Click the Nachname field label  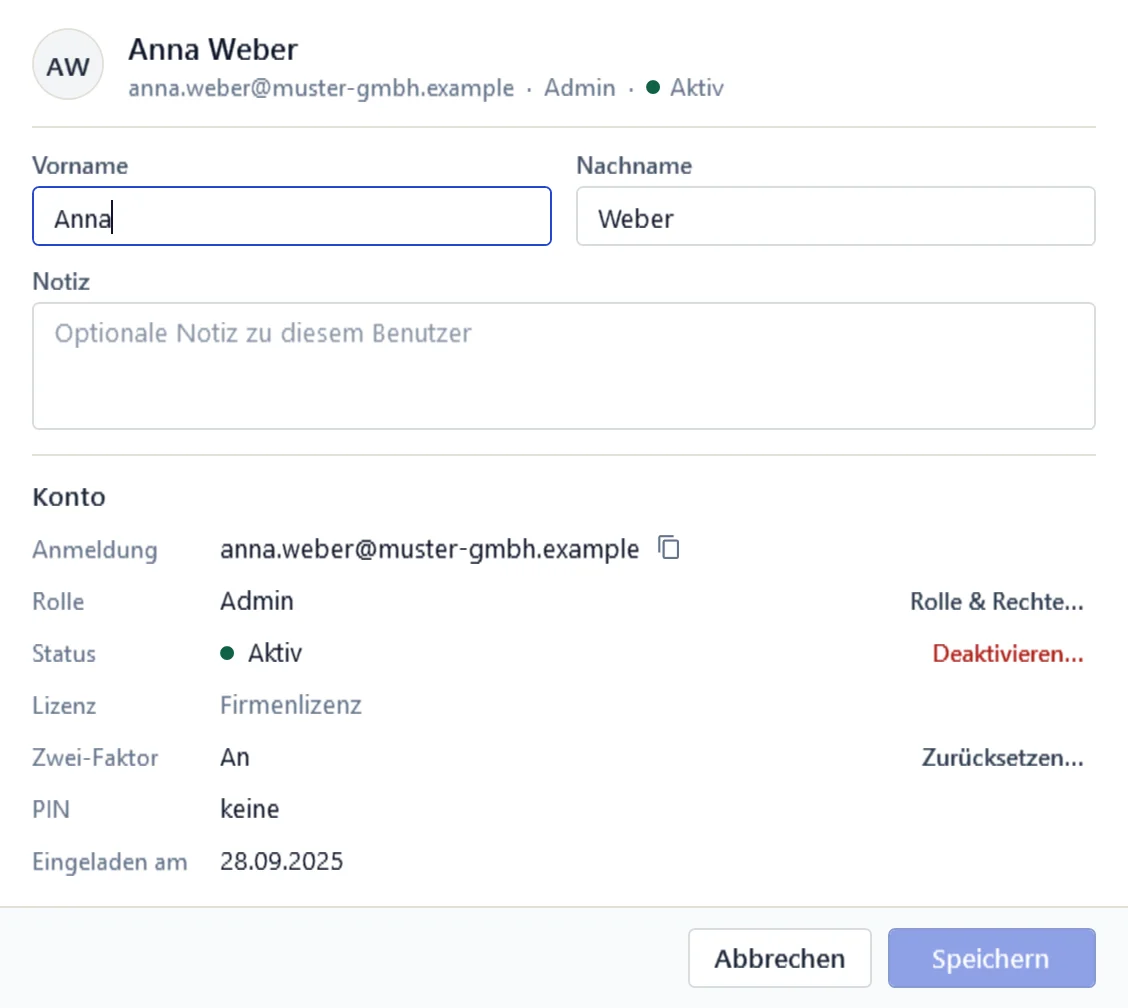coord(634,165)
